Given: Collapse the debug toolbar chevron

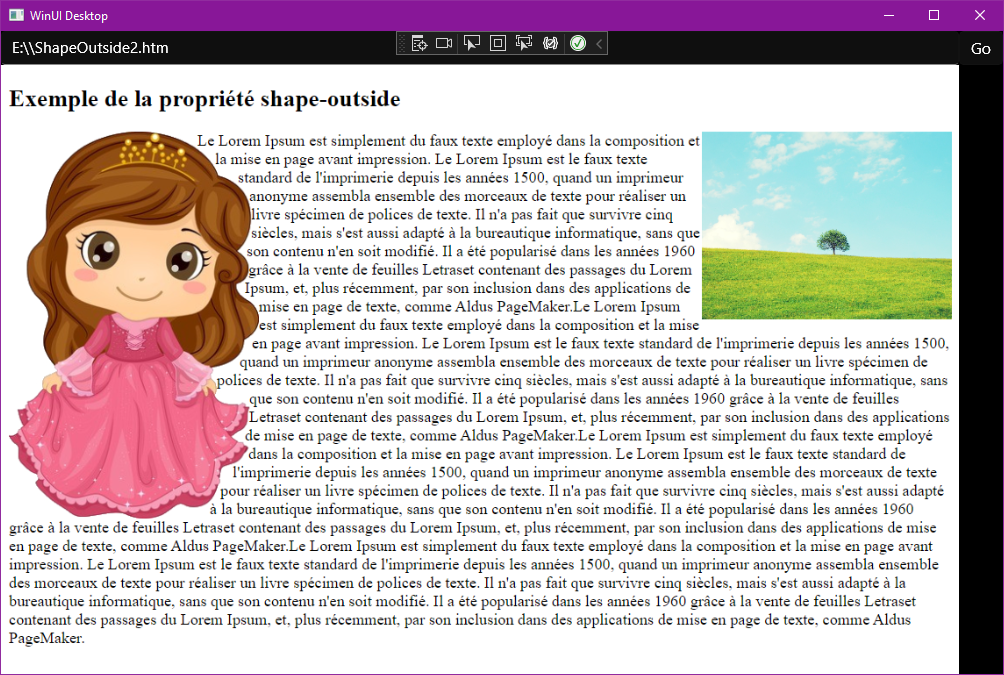Looking at the screenshot, I should pyautogui.click(x=599, y=44).
